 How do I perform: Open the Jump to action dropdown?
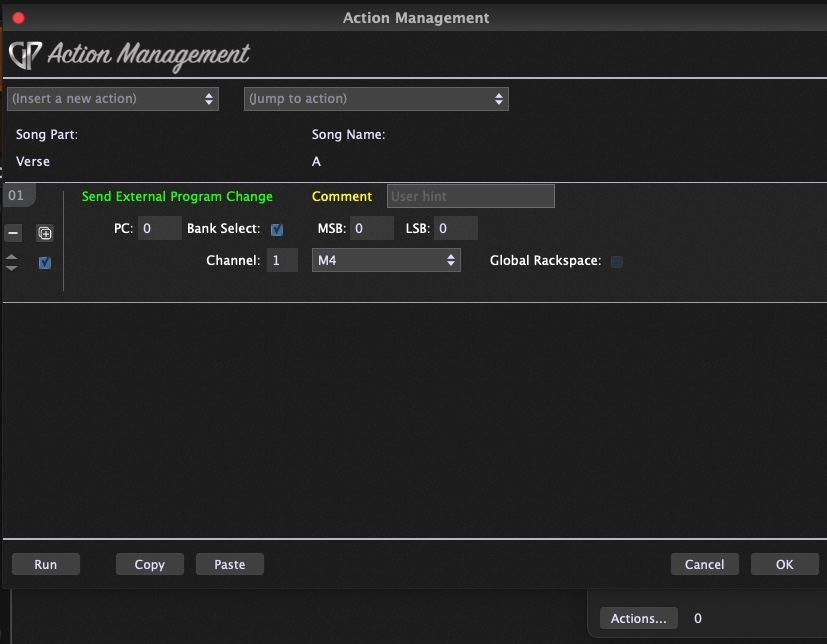pyautogui.click(x=376, y=99)
